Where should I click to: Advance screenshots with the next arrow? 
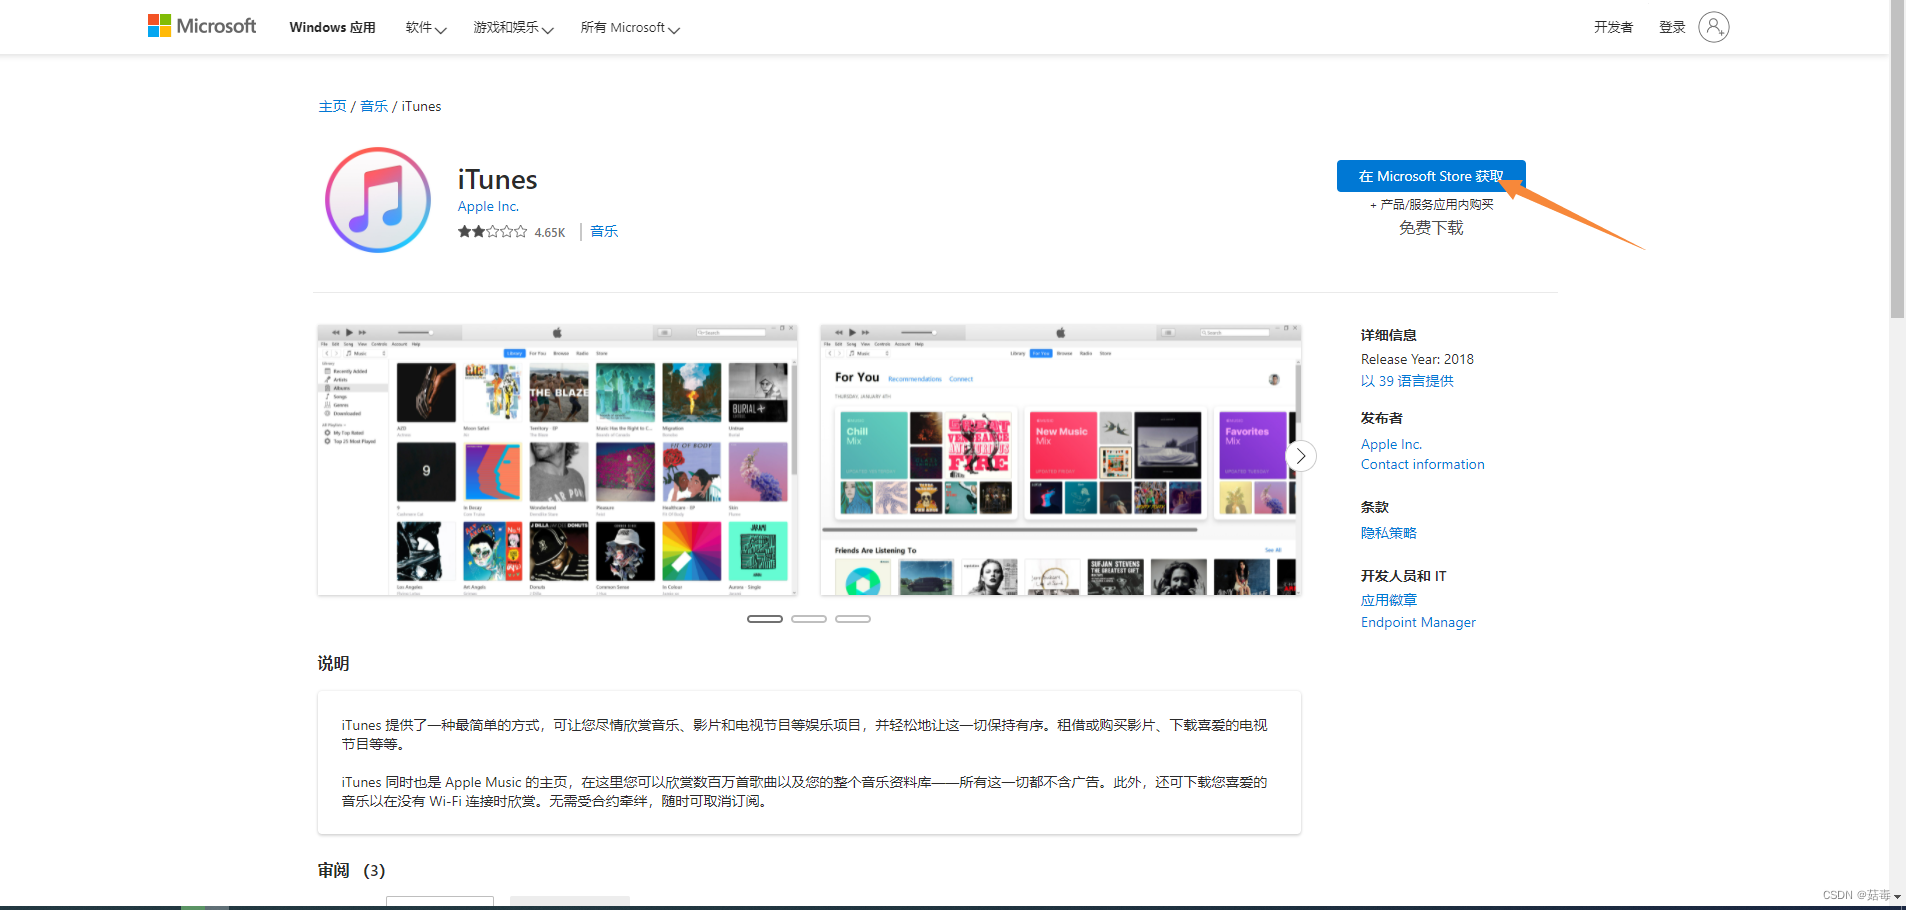click(x=1300, y=456)
